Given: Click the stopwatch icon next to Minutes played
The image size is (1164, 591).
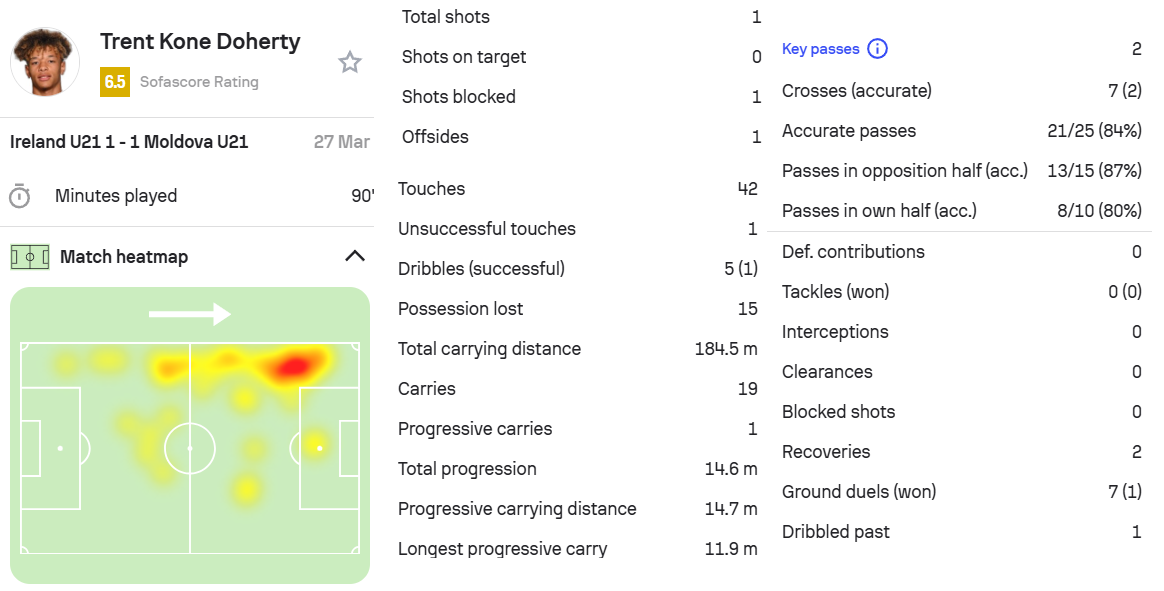Looking at the screenshot, I should point(20,196).
